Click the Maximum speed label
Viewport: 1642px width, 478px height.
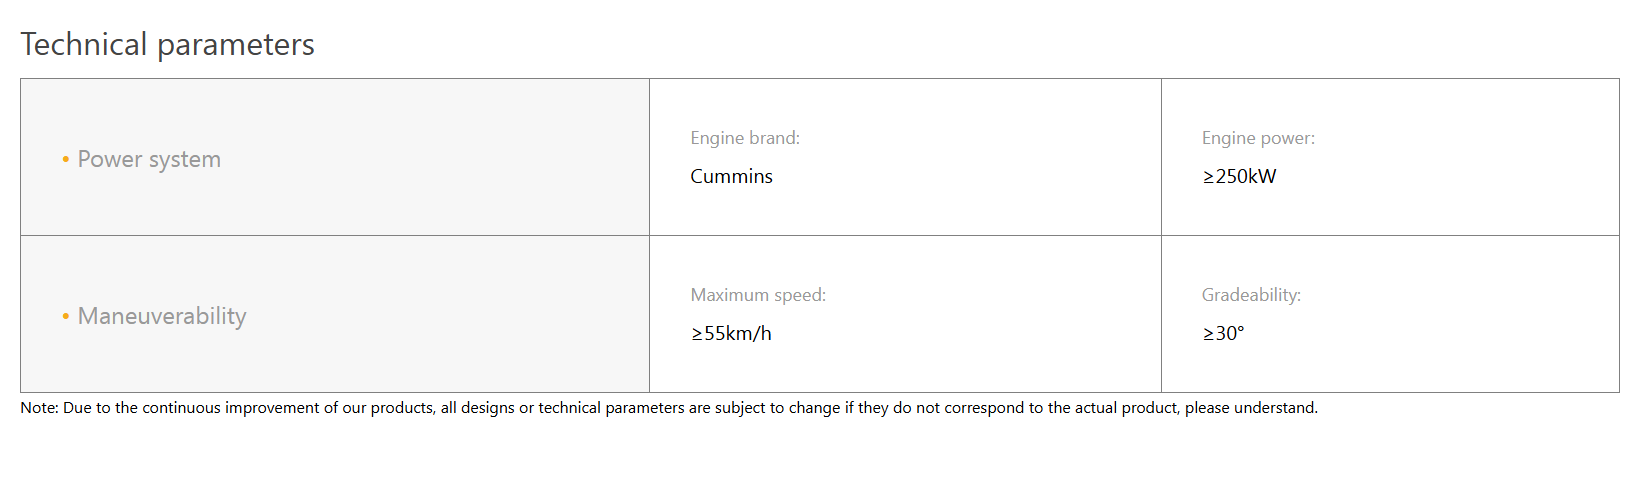point(758,295)
